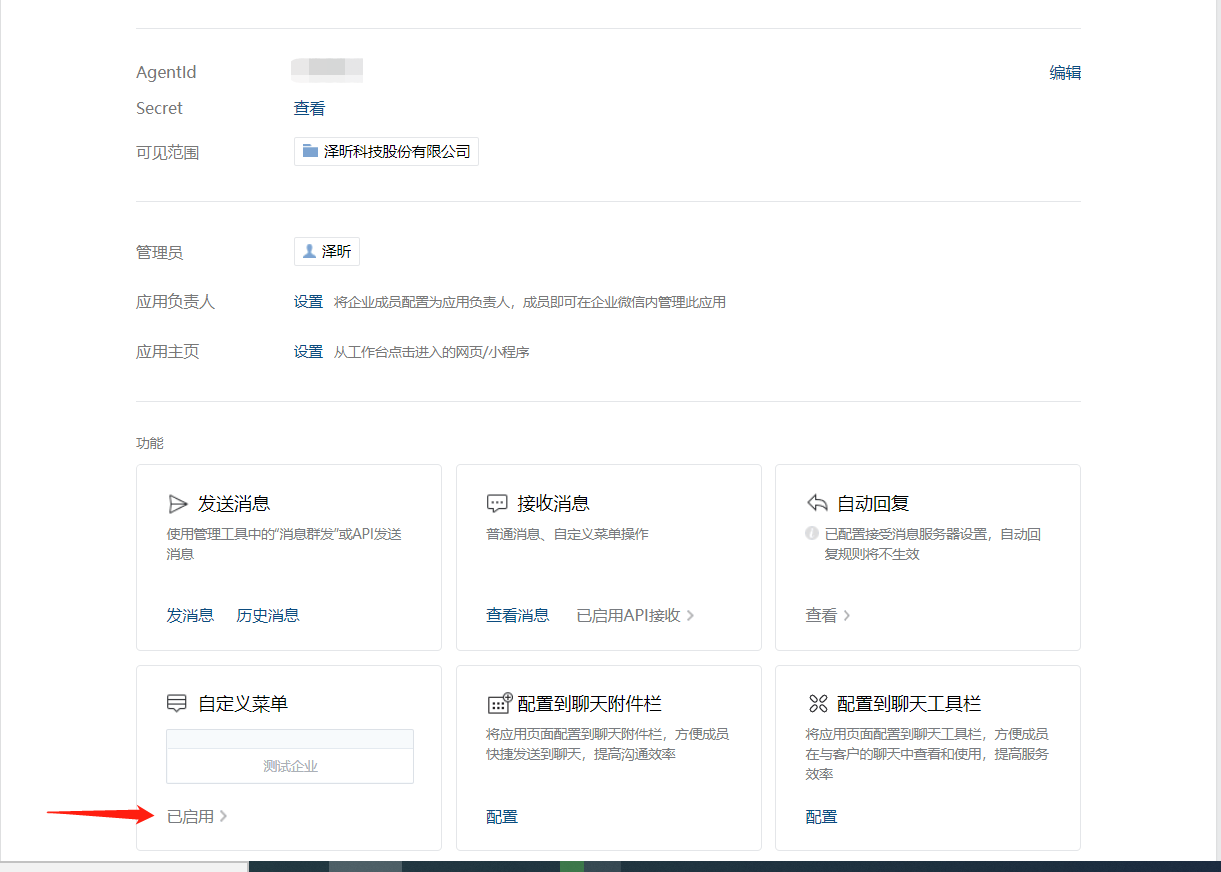1221x872 pixels.
Task: Open the 泽昕科技股份有限公司 visible range tag
Action: (386, 152)
